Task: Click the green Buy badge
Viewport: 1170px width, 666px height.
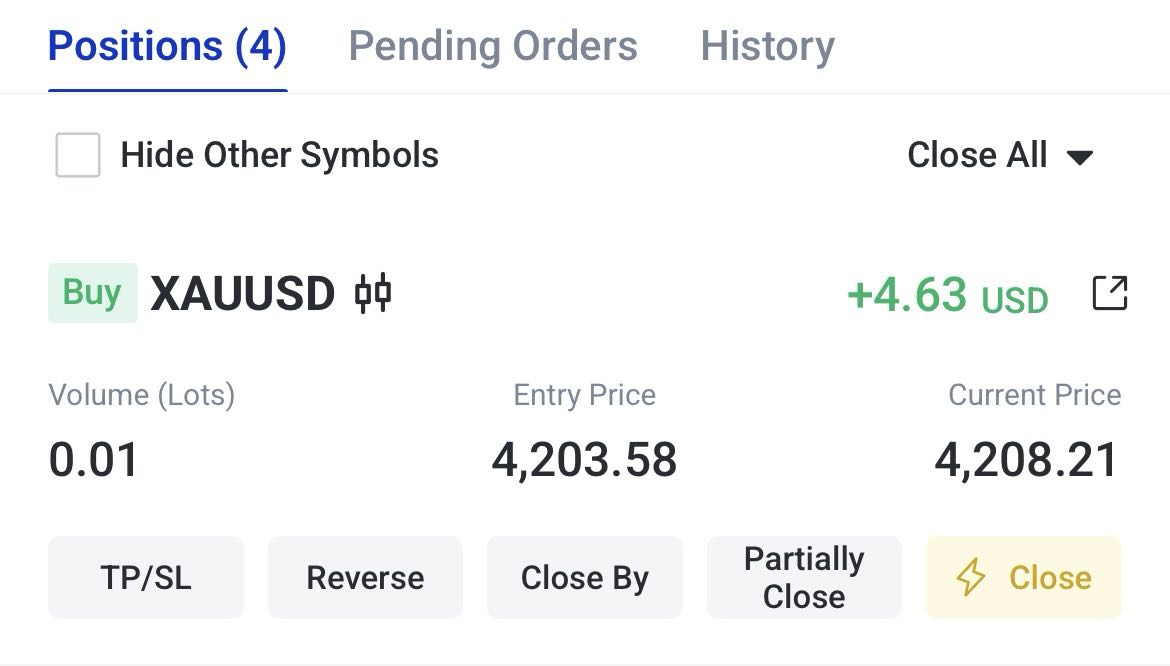Action: pyautogui.click(x=93, y=292)
